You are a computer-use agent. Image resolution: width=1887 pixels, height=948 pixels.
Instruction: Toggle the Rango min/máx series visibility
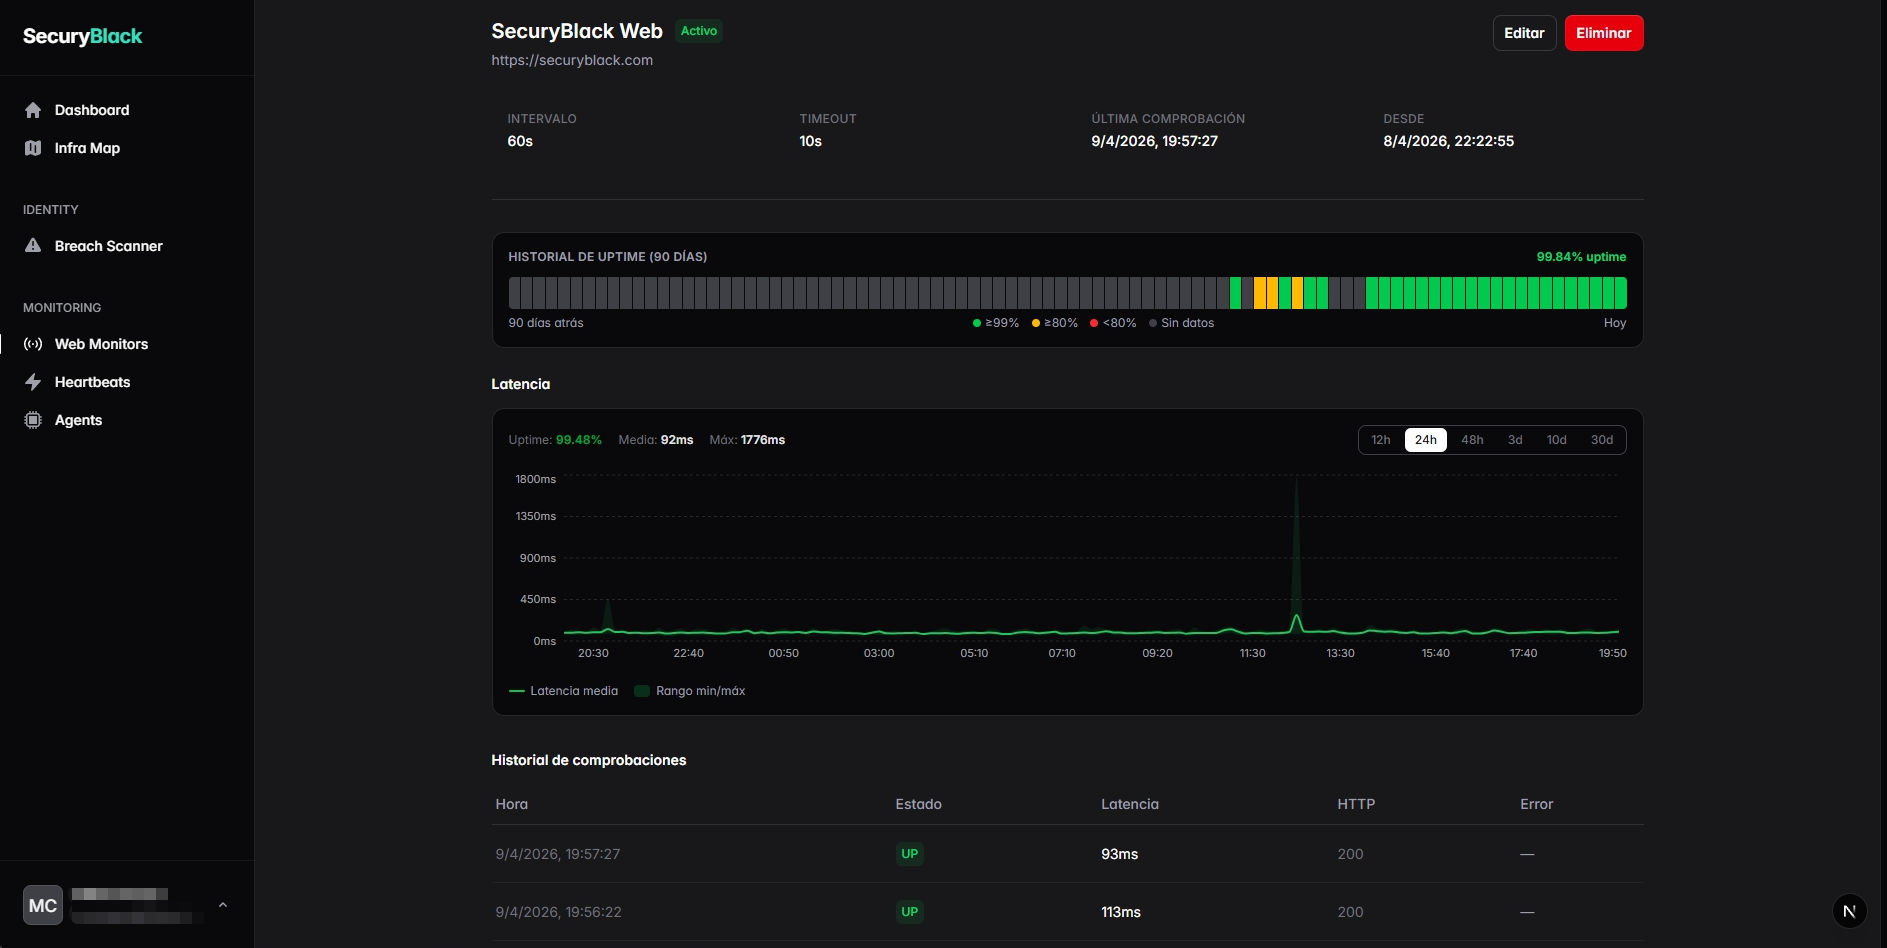689,691
